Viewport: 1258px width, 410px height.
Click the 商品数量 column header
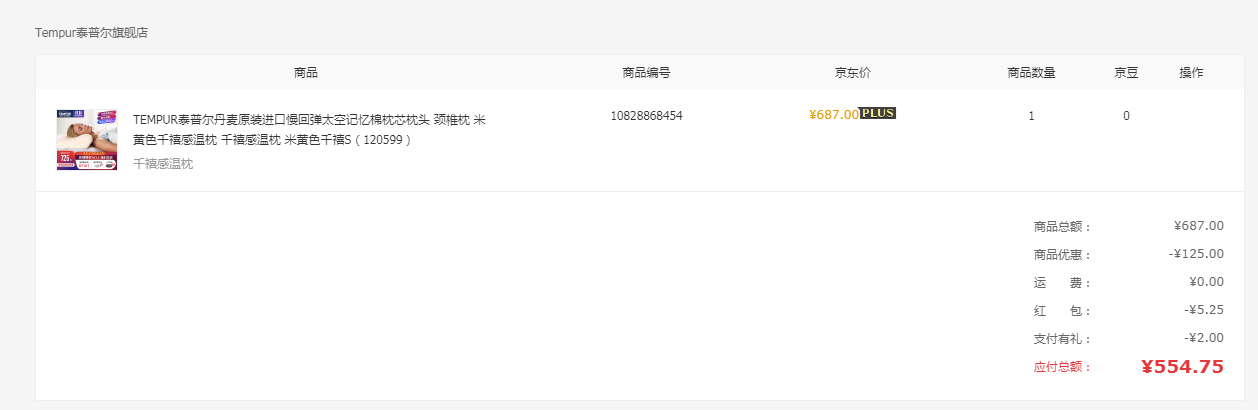tap(1031, 73)
